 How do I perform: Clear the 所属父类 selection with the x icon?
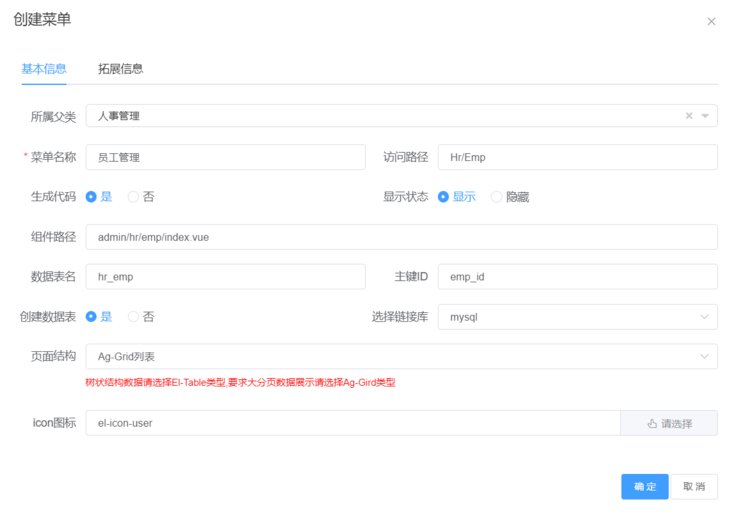tap(689, 116)
